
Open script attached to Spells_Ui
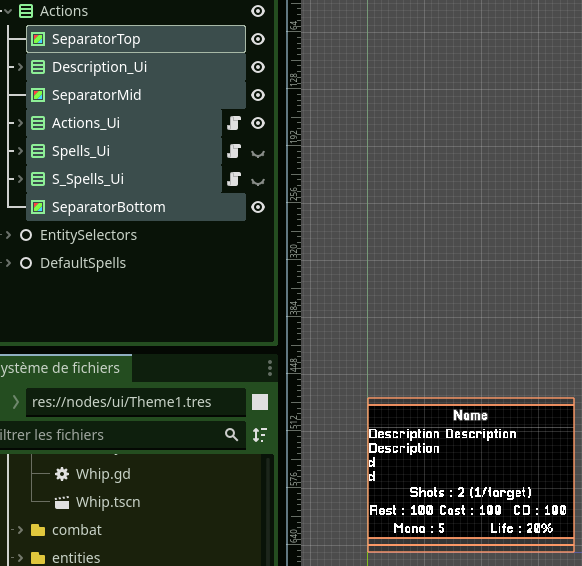[234, 151]
